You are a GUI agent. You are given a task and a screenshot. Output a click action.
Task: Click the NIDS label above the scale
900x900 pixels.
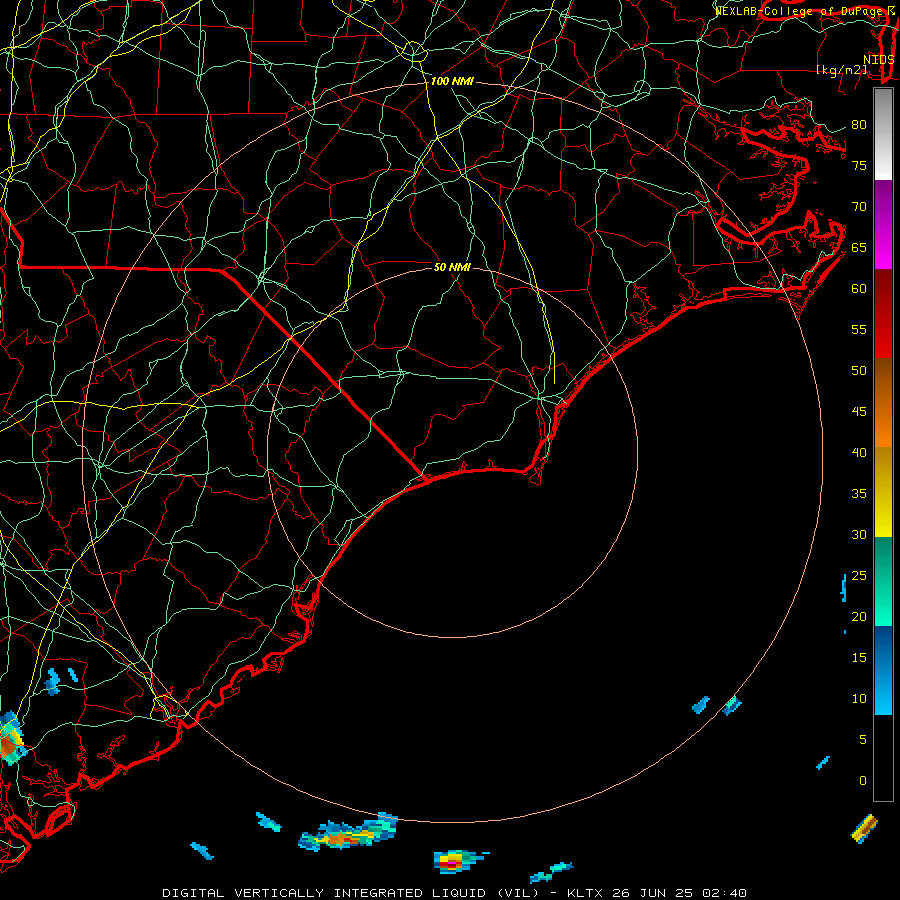coord(878,59)
